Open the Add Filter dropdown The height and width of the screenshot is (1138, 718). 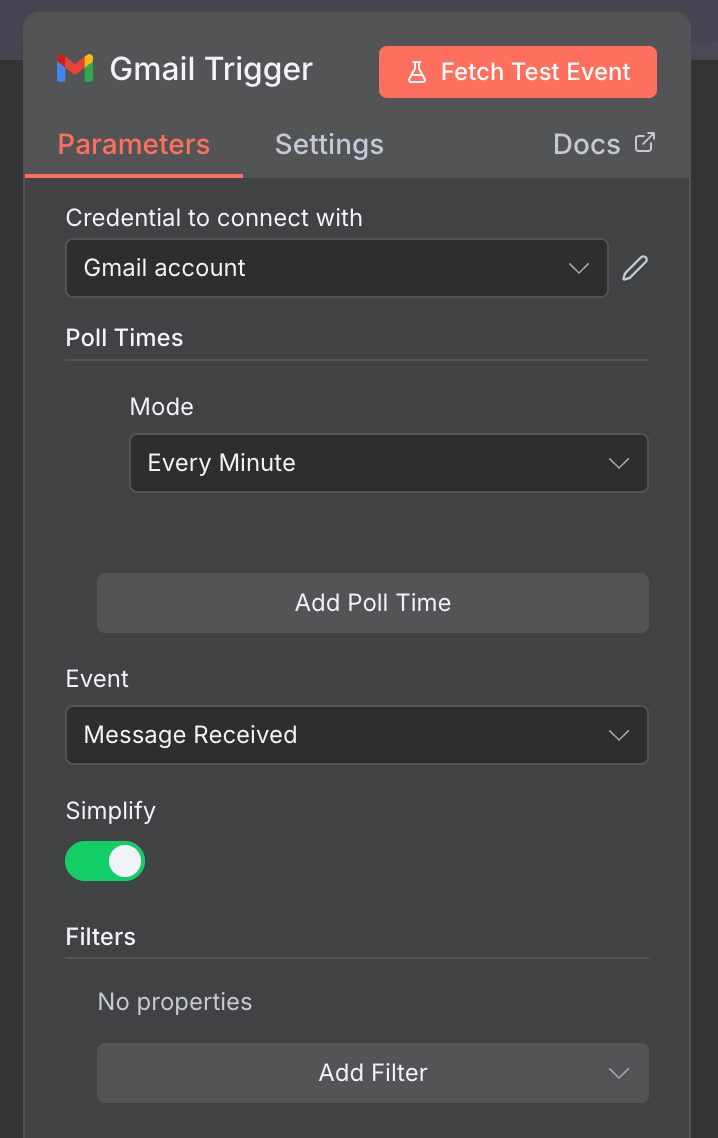click(x=373, y=1073)
